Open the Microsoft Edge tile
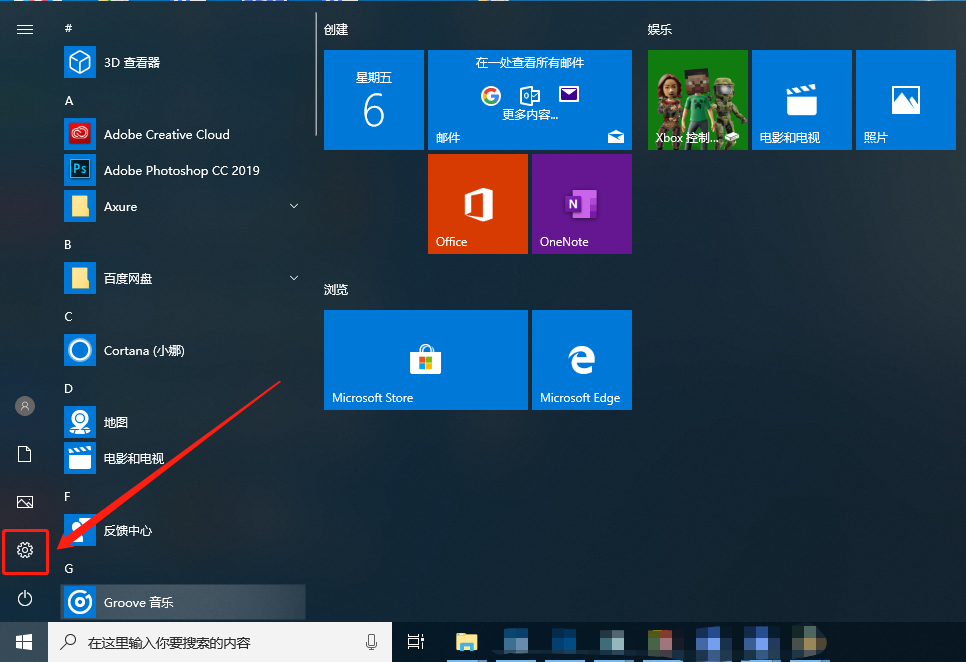The image size is (966, 662). (x=582, y=360)
